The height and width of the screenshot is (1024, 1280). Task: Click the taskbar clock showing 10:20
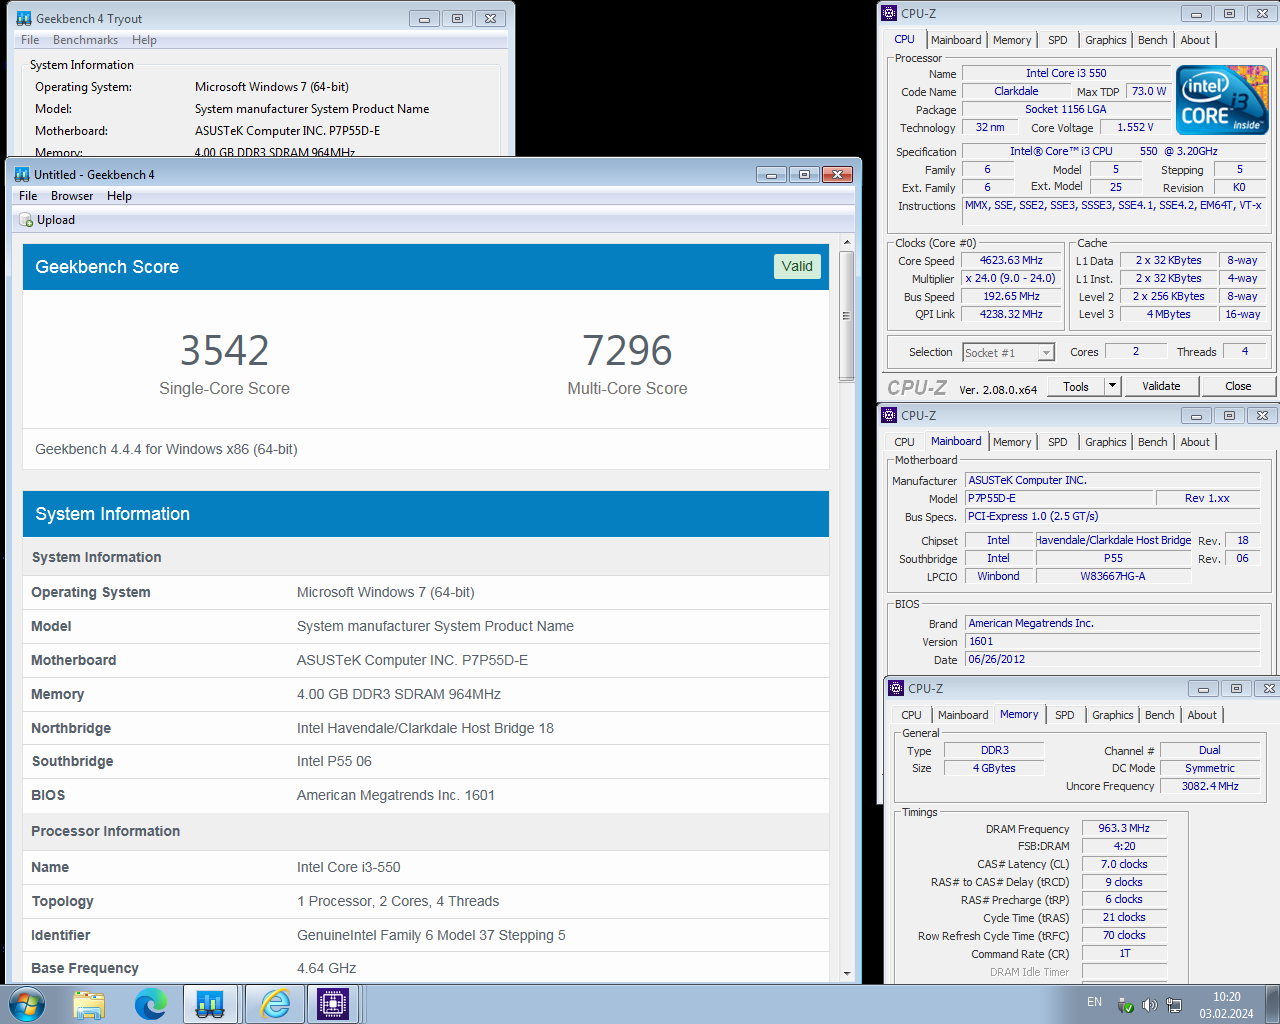point(1226,1005)
